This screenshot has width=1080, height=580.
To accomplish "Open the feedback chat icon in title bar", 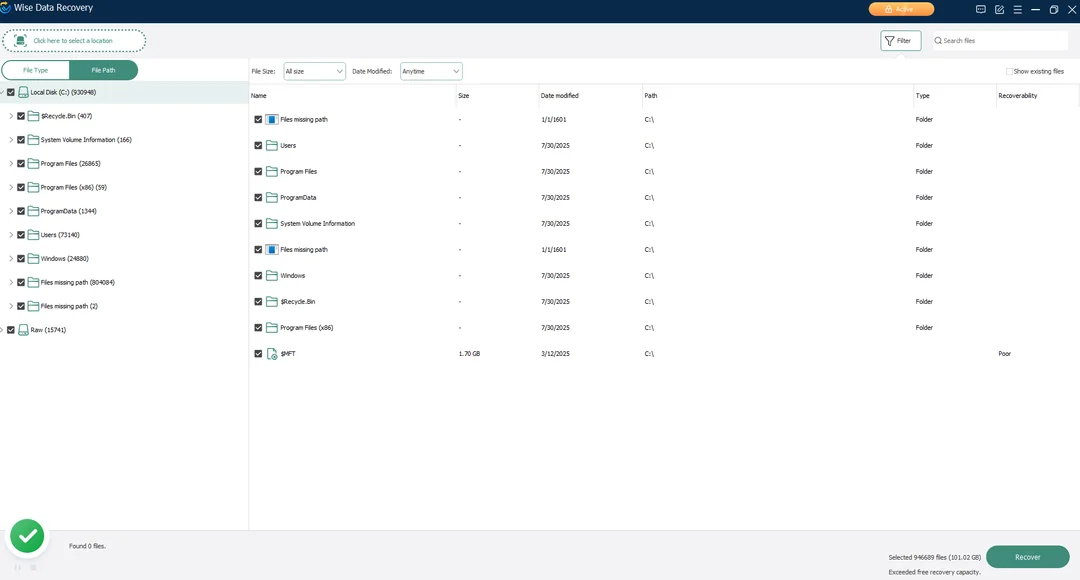I will (981, 9).
